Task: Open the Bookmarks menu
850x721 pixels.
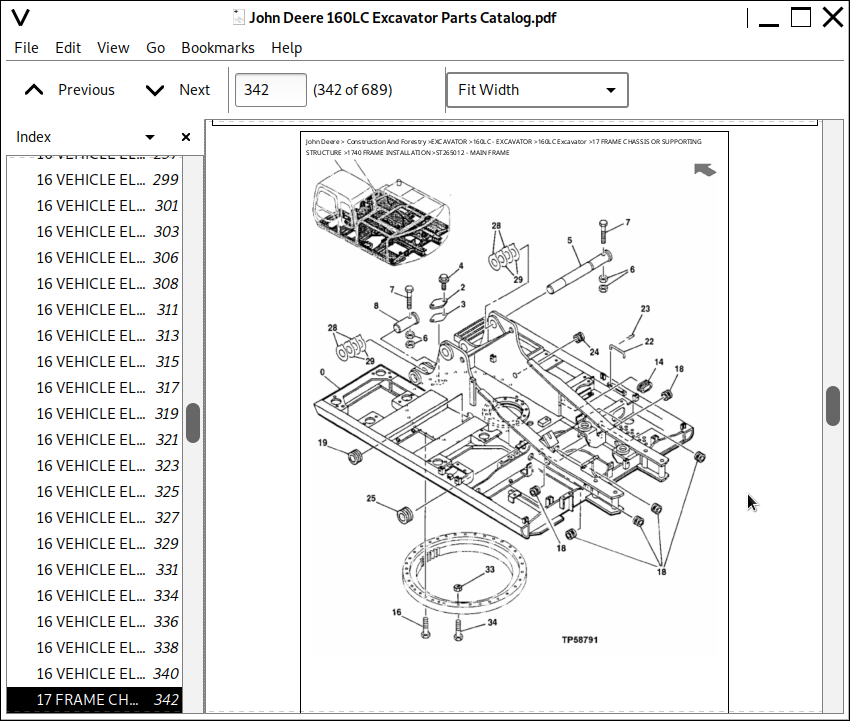Action: [x=217, y=48]
